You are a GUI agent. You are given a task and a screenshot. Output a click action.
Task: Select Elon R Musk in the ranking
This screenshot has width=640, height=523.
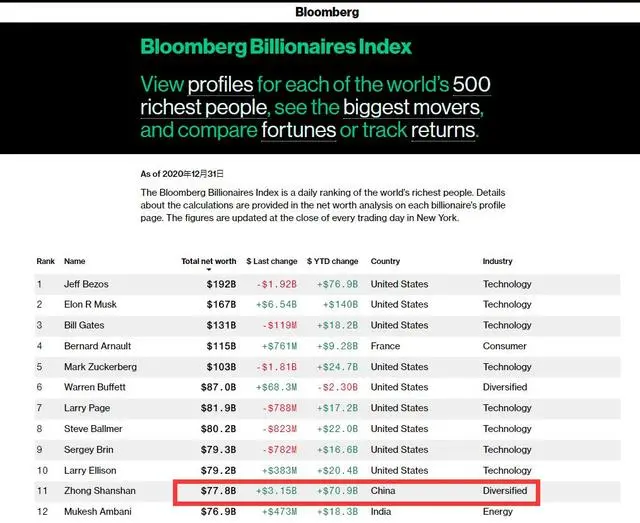tap(92, 304)
